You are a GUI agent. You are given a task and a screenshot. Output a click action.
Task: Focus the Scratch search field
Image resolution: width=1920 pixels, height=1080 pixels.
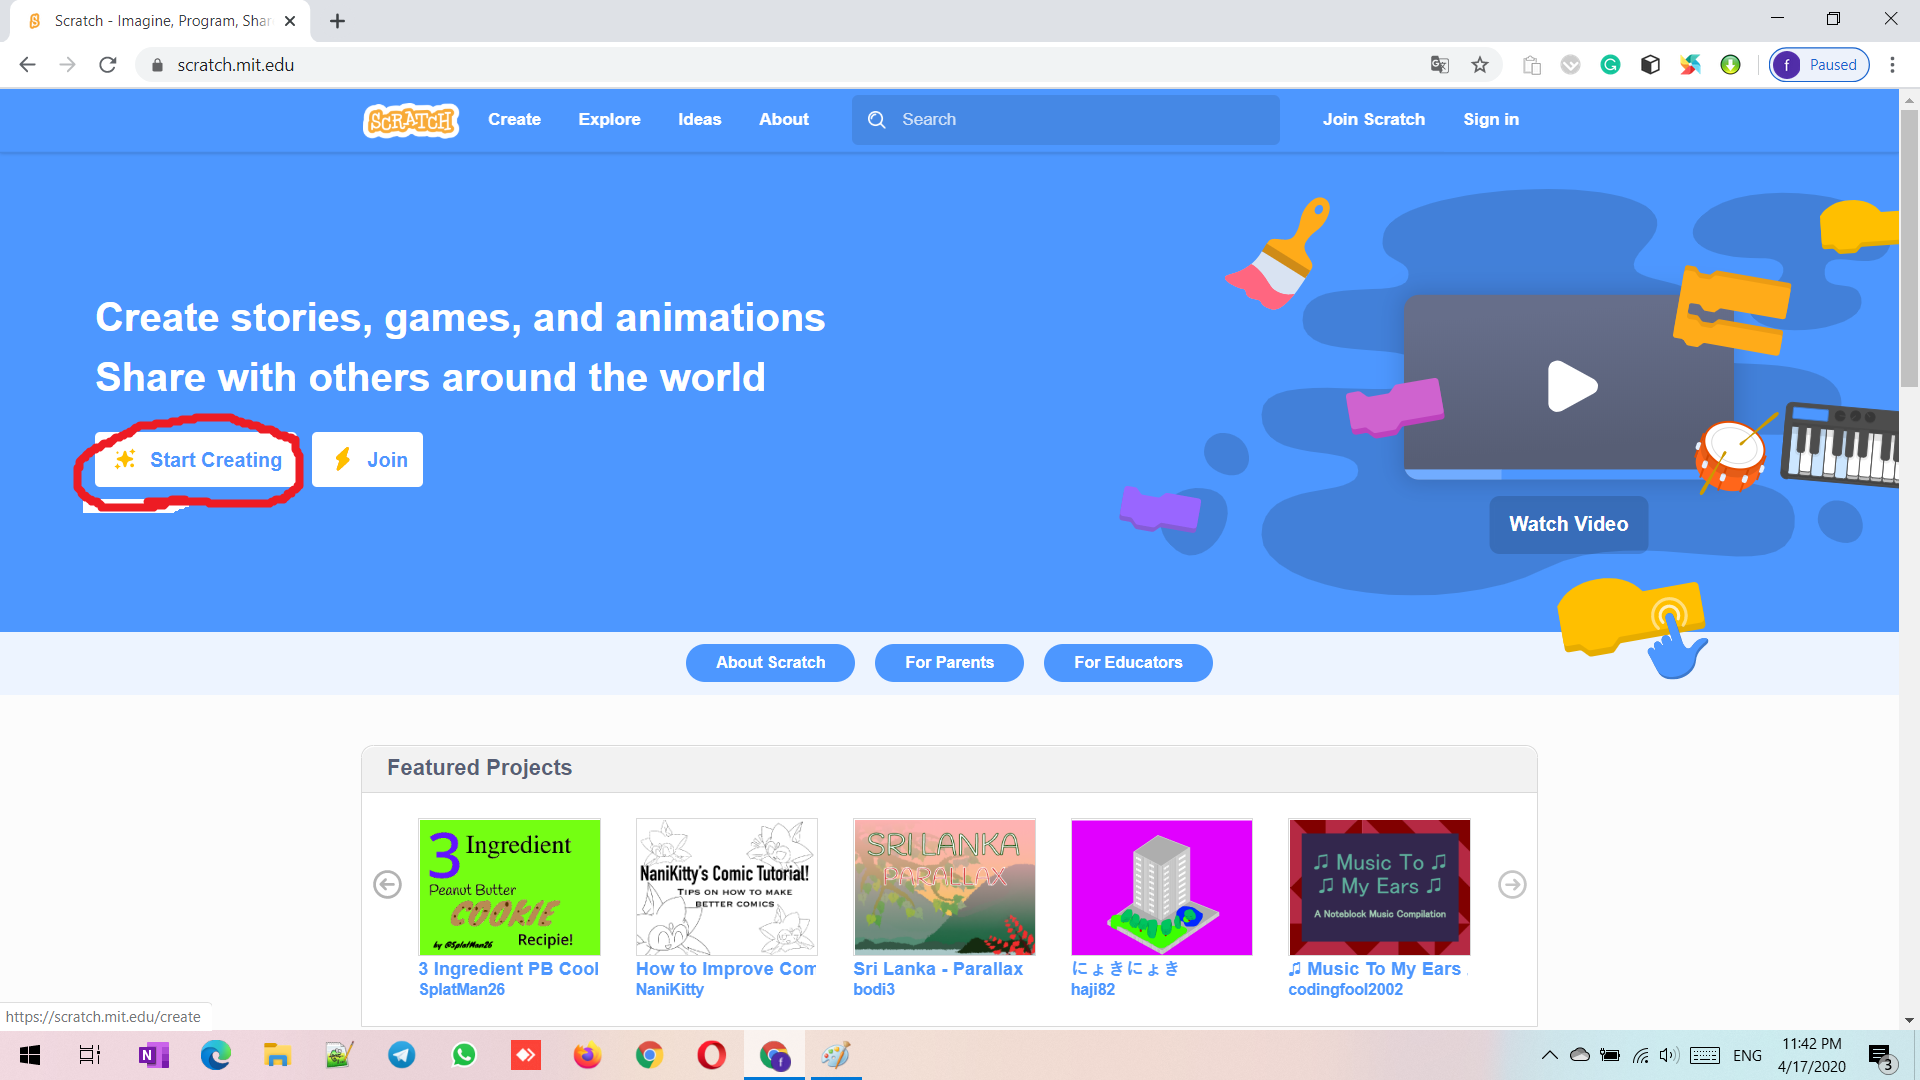pos(1066,120)
